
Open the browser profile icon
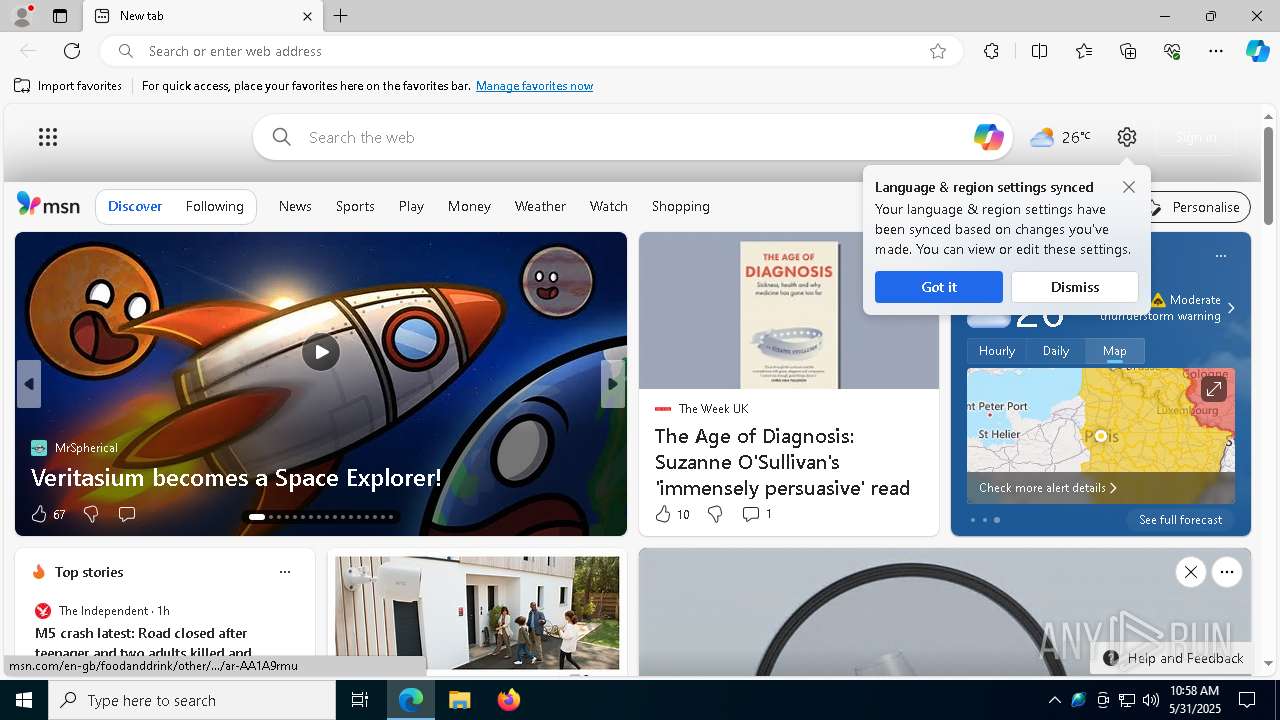point(21,16)
